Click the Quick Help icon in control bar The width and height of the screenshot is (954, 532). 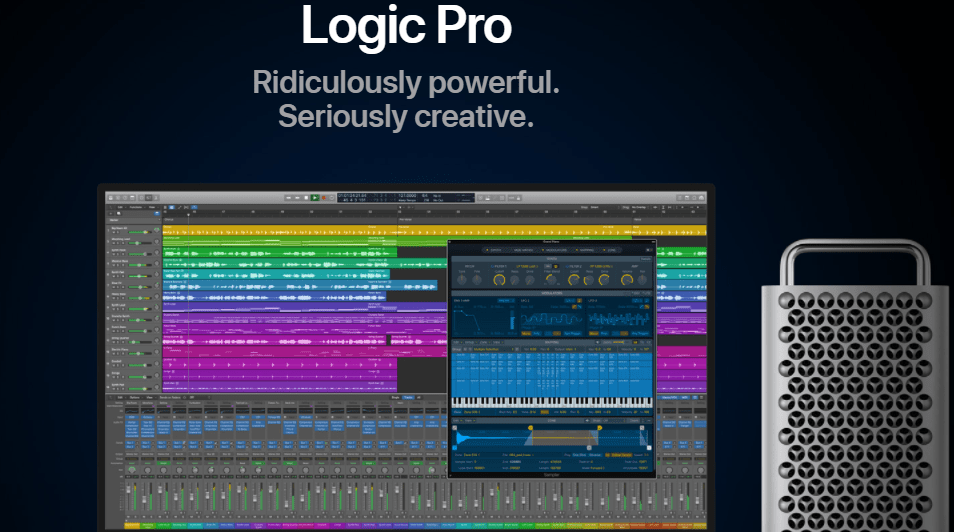(125, 198)
